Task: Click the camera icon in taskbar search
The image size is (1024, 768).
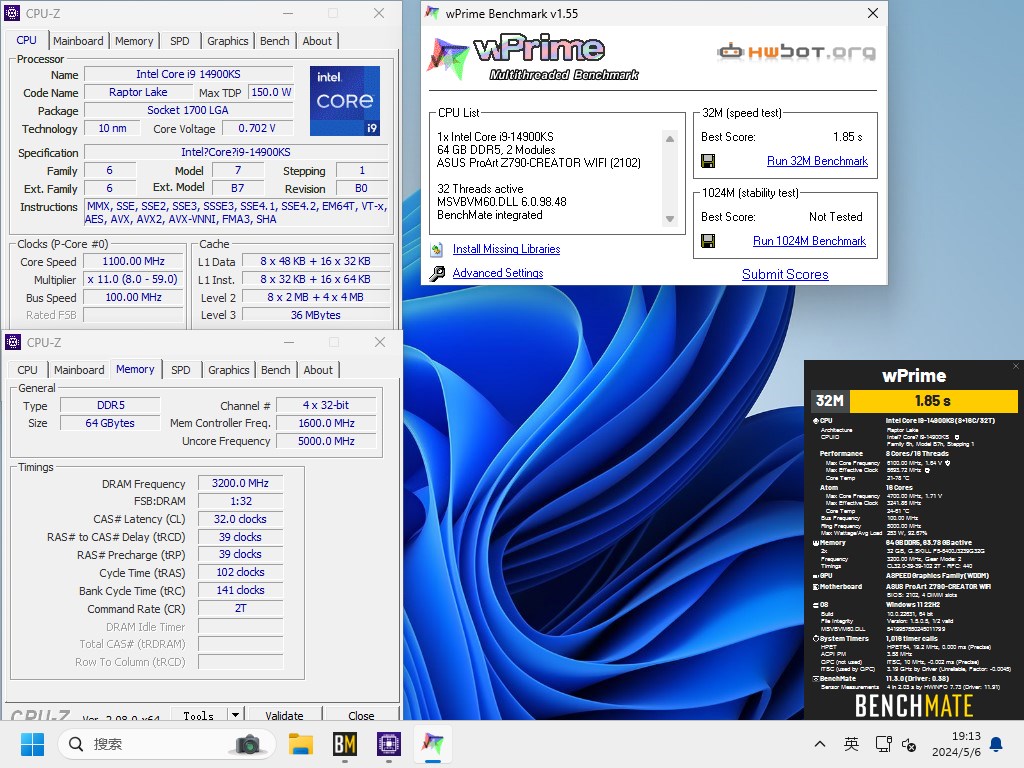Action: pos(248,744)
